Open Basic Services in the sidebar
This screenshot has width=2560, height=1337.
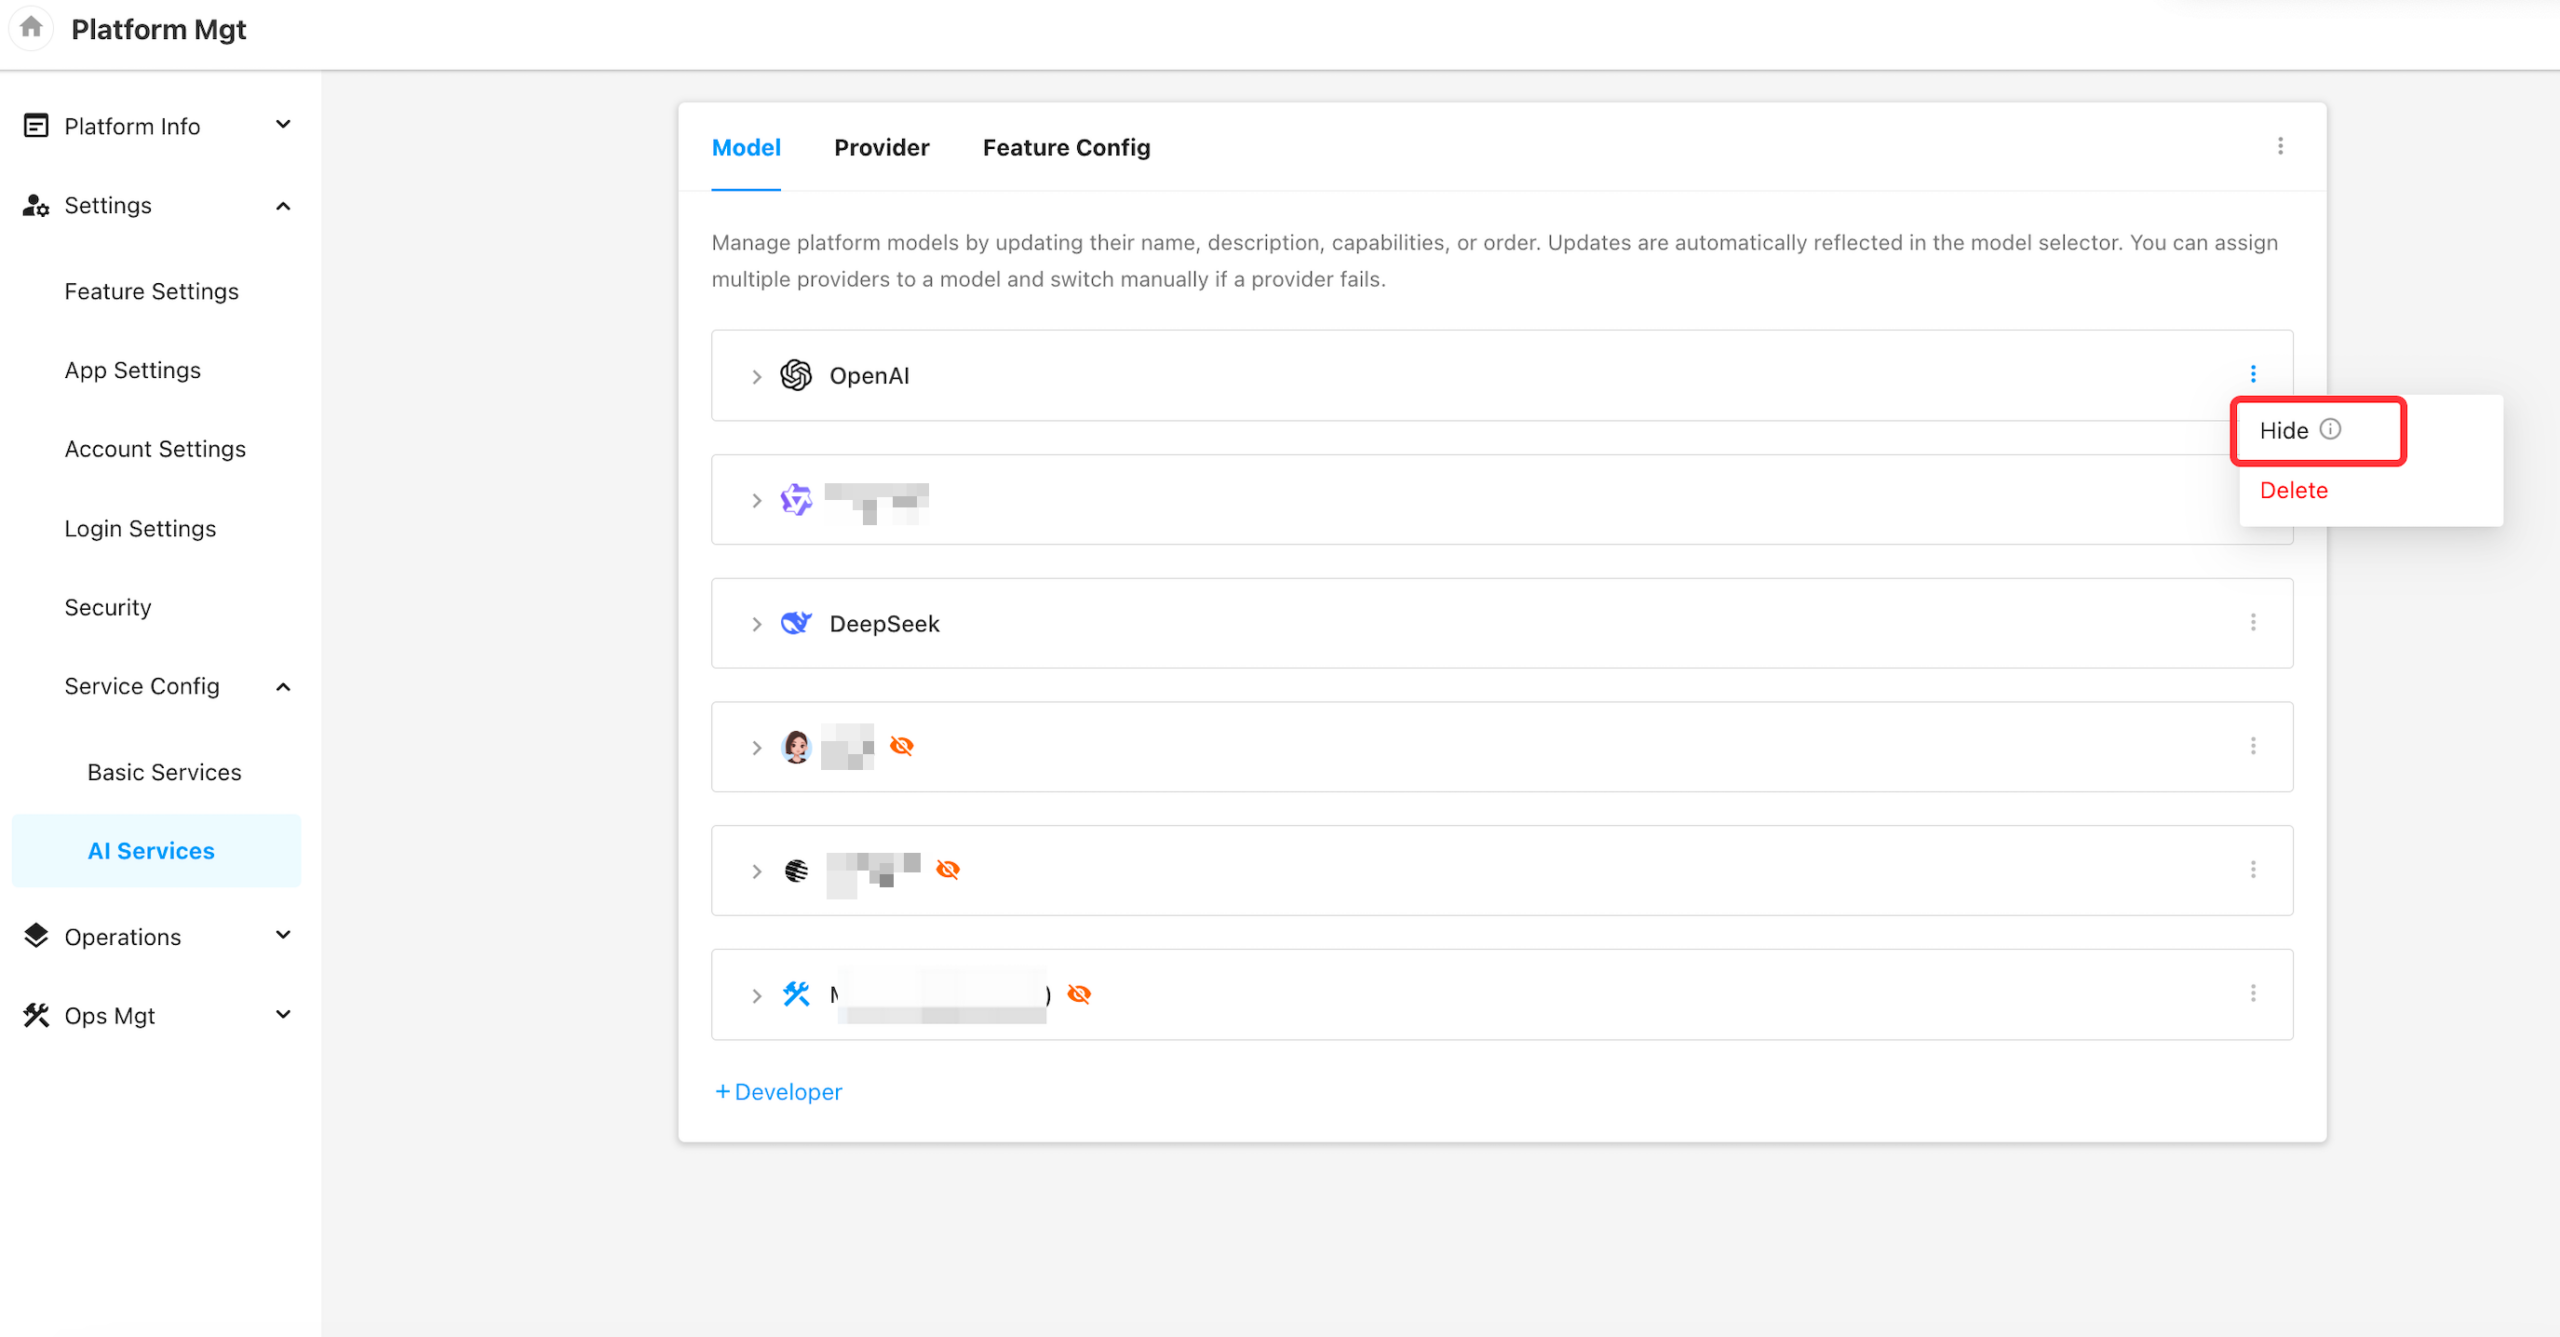tap(164, 772)
